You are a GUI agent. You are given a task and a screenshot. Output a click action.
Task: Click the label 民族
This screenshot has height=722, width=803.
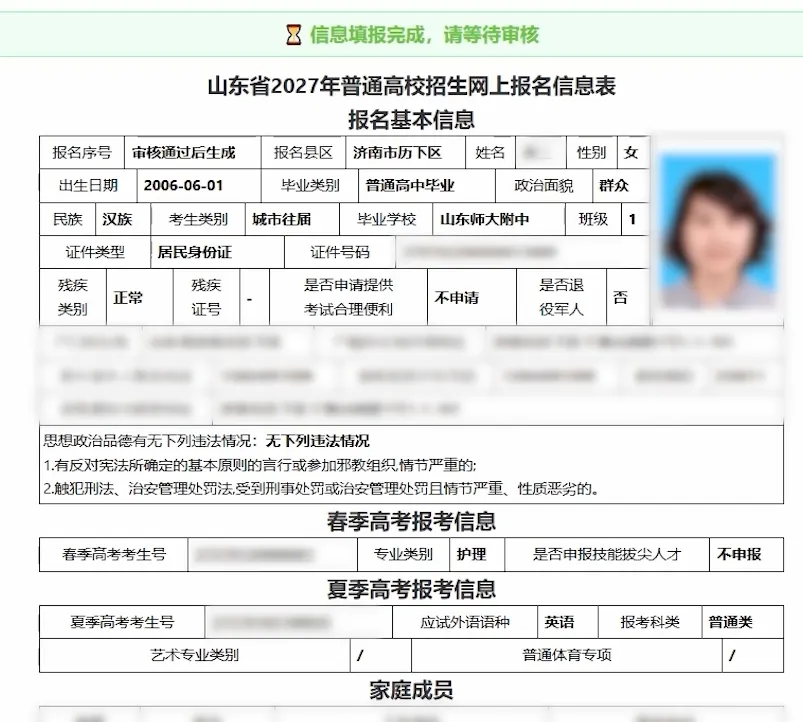pos(68,219)
